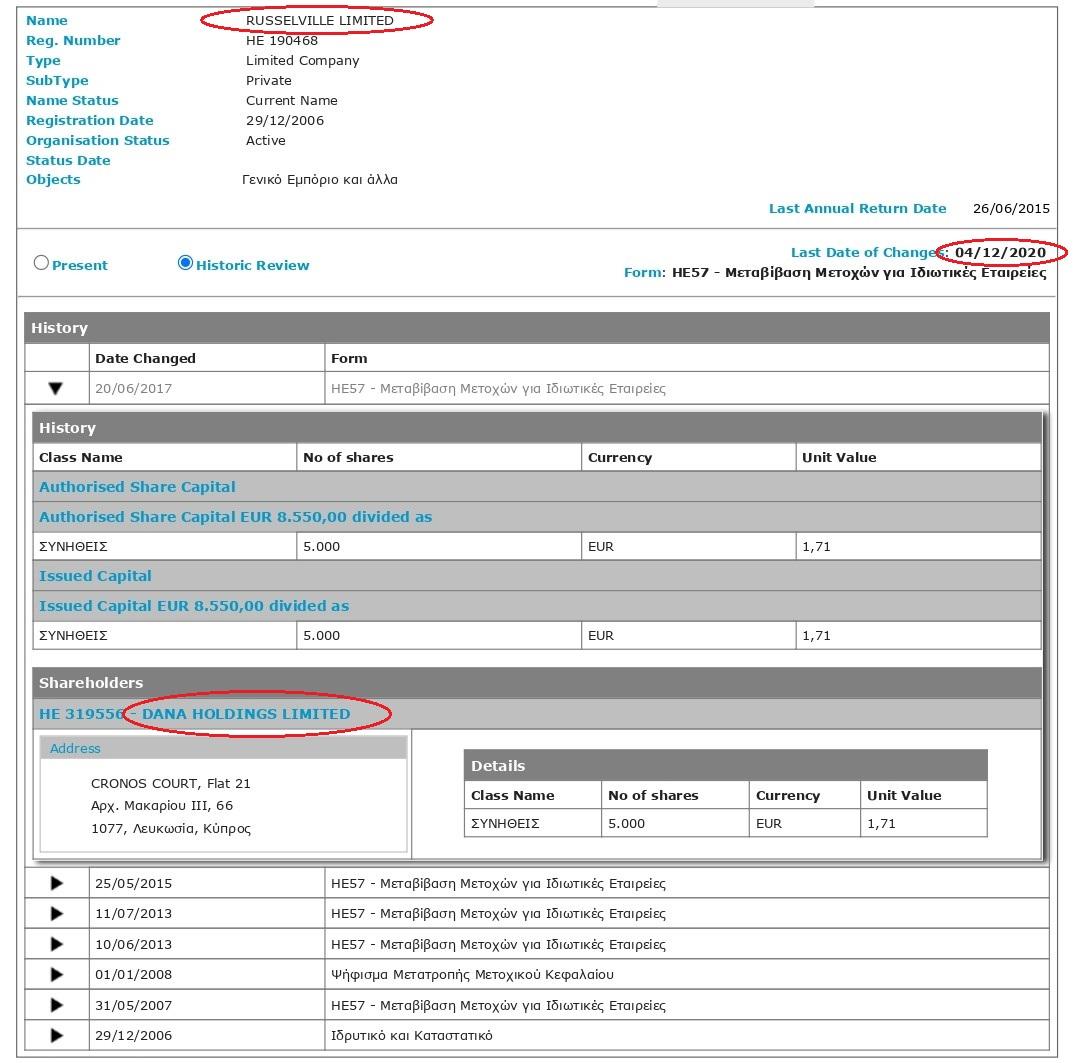Expand the 11/07/2013 history row
Screen dimensions: 1083x1063
coord(56,914)
